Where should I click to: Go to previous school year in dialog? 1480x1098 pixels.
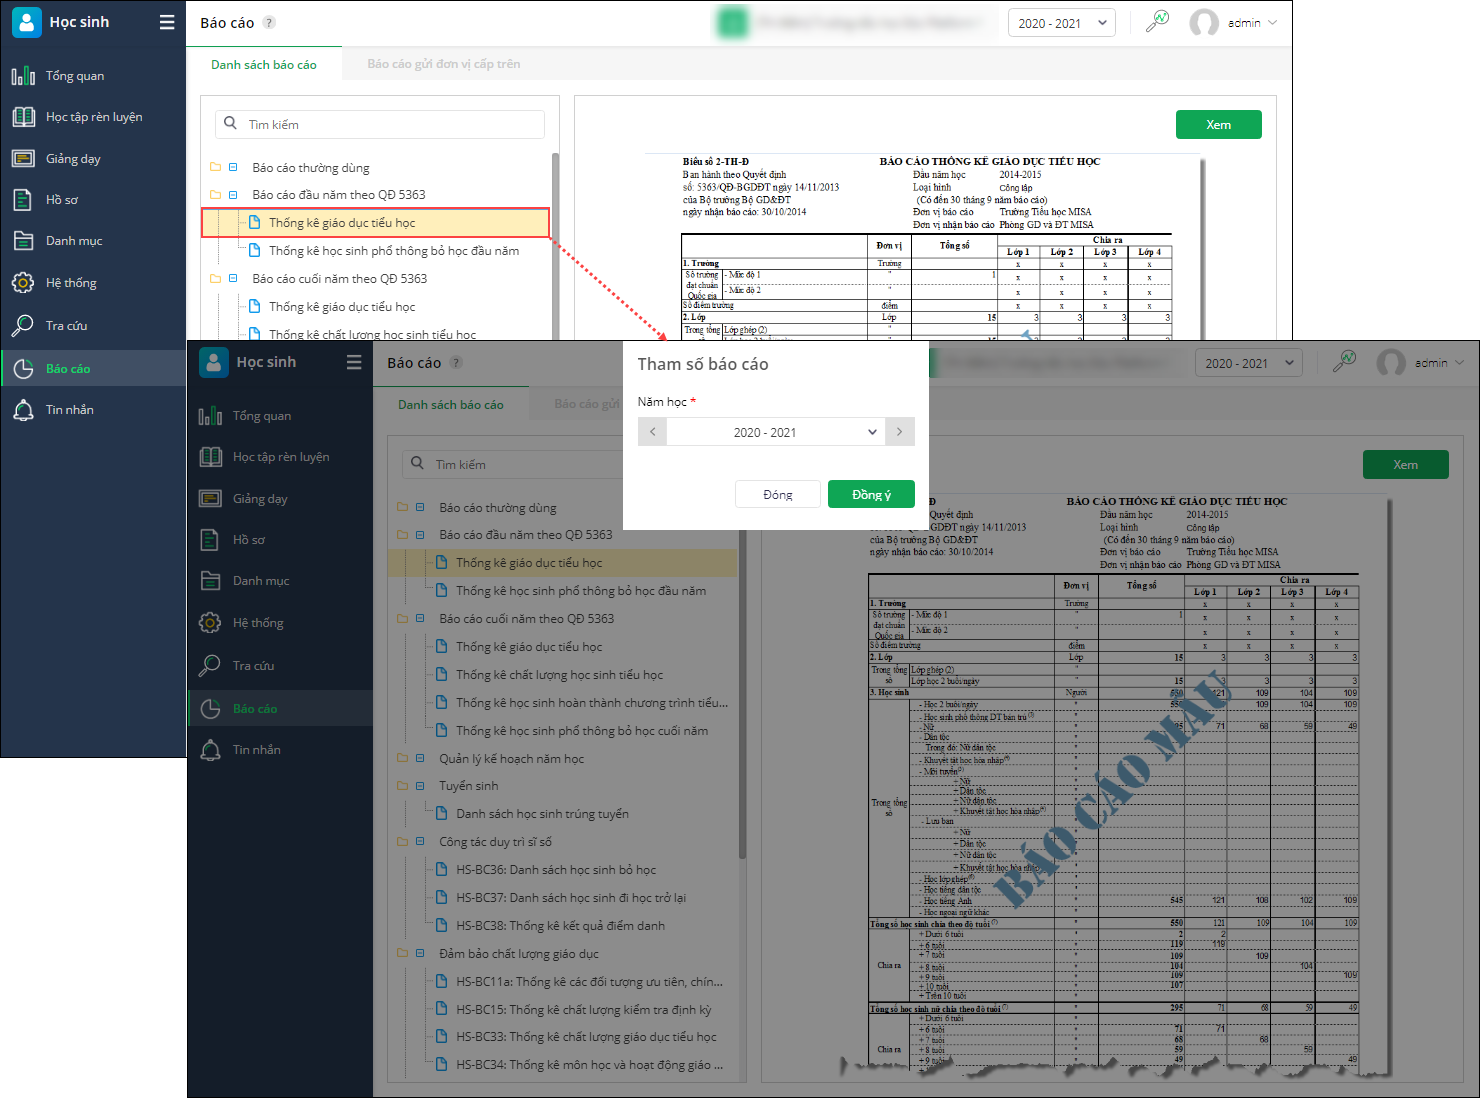[x=652, y=432]
